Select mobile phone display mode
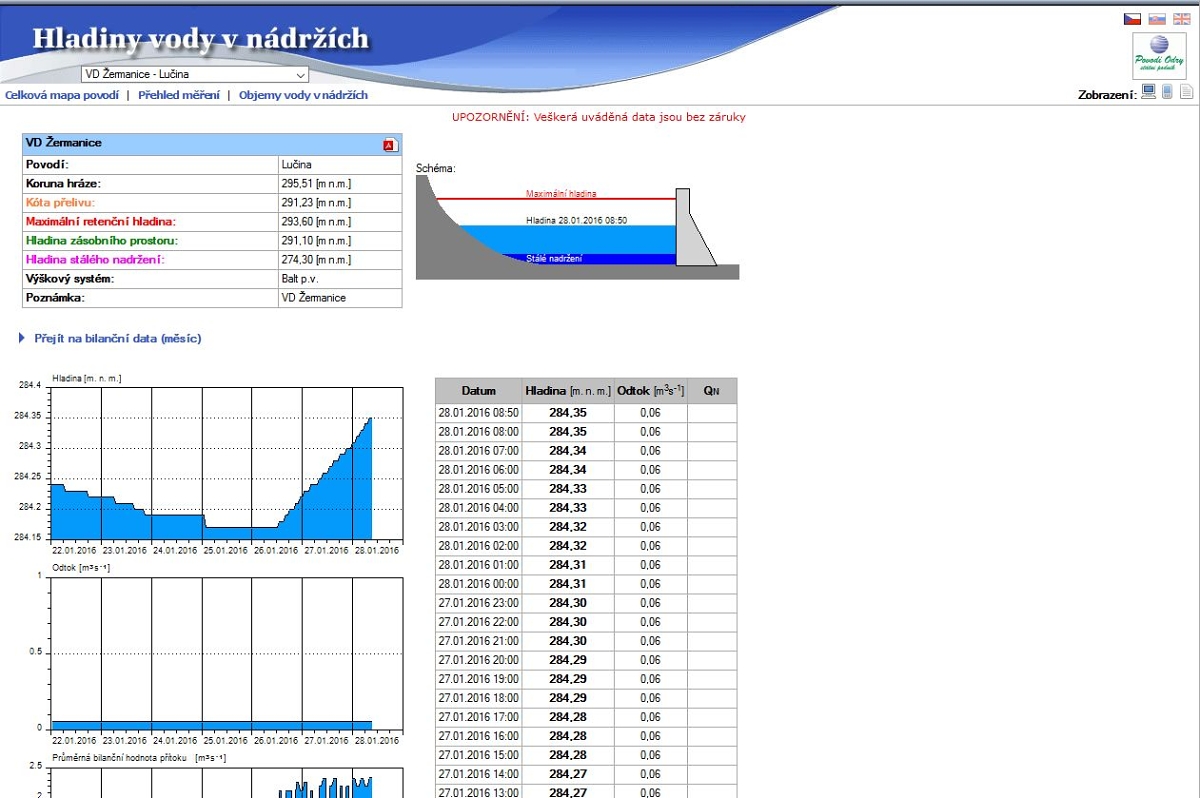 1167,93
